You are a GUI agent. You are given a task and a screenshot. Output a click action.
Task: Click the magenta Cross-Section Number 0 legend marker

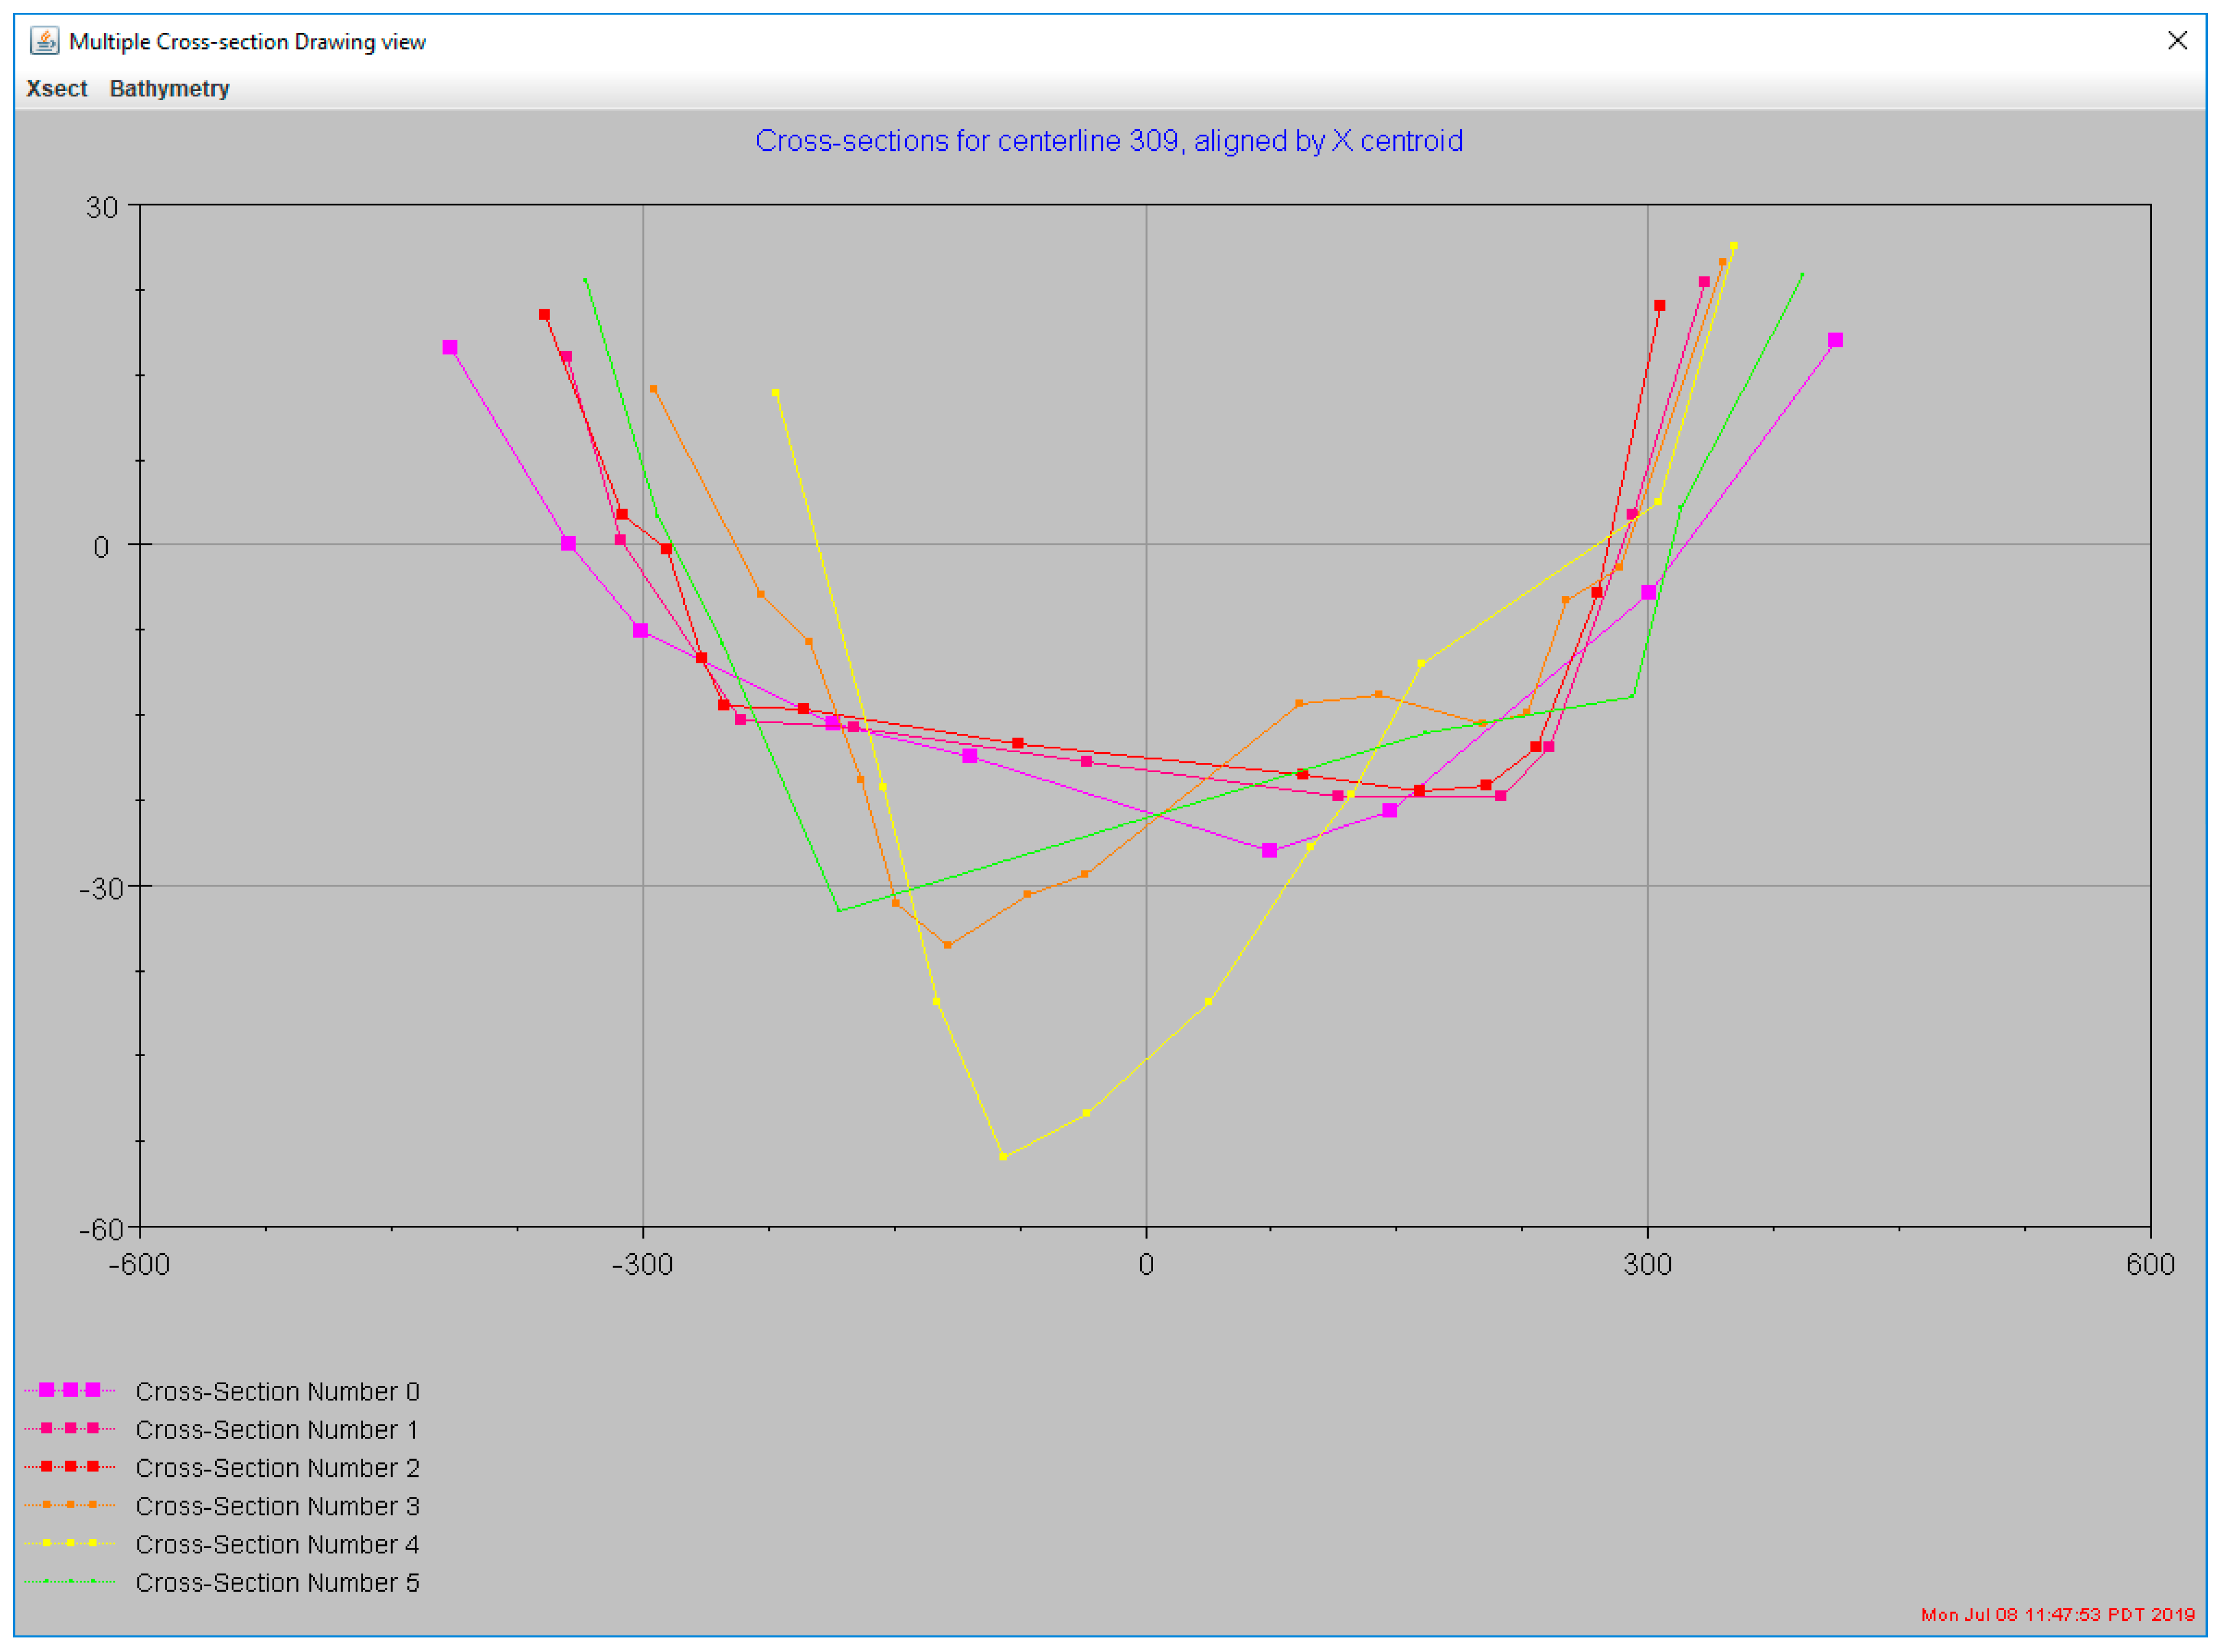coord(69,1390)
